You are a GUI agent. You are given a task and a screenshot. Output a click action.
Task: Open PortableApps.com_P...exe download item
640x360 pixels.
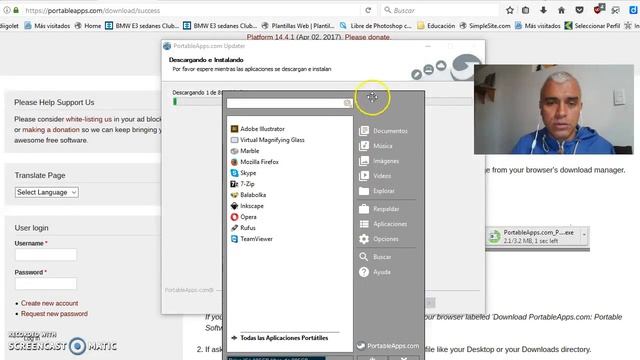coord(533,236)
